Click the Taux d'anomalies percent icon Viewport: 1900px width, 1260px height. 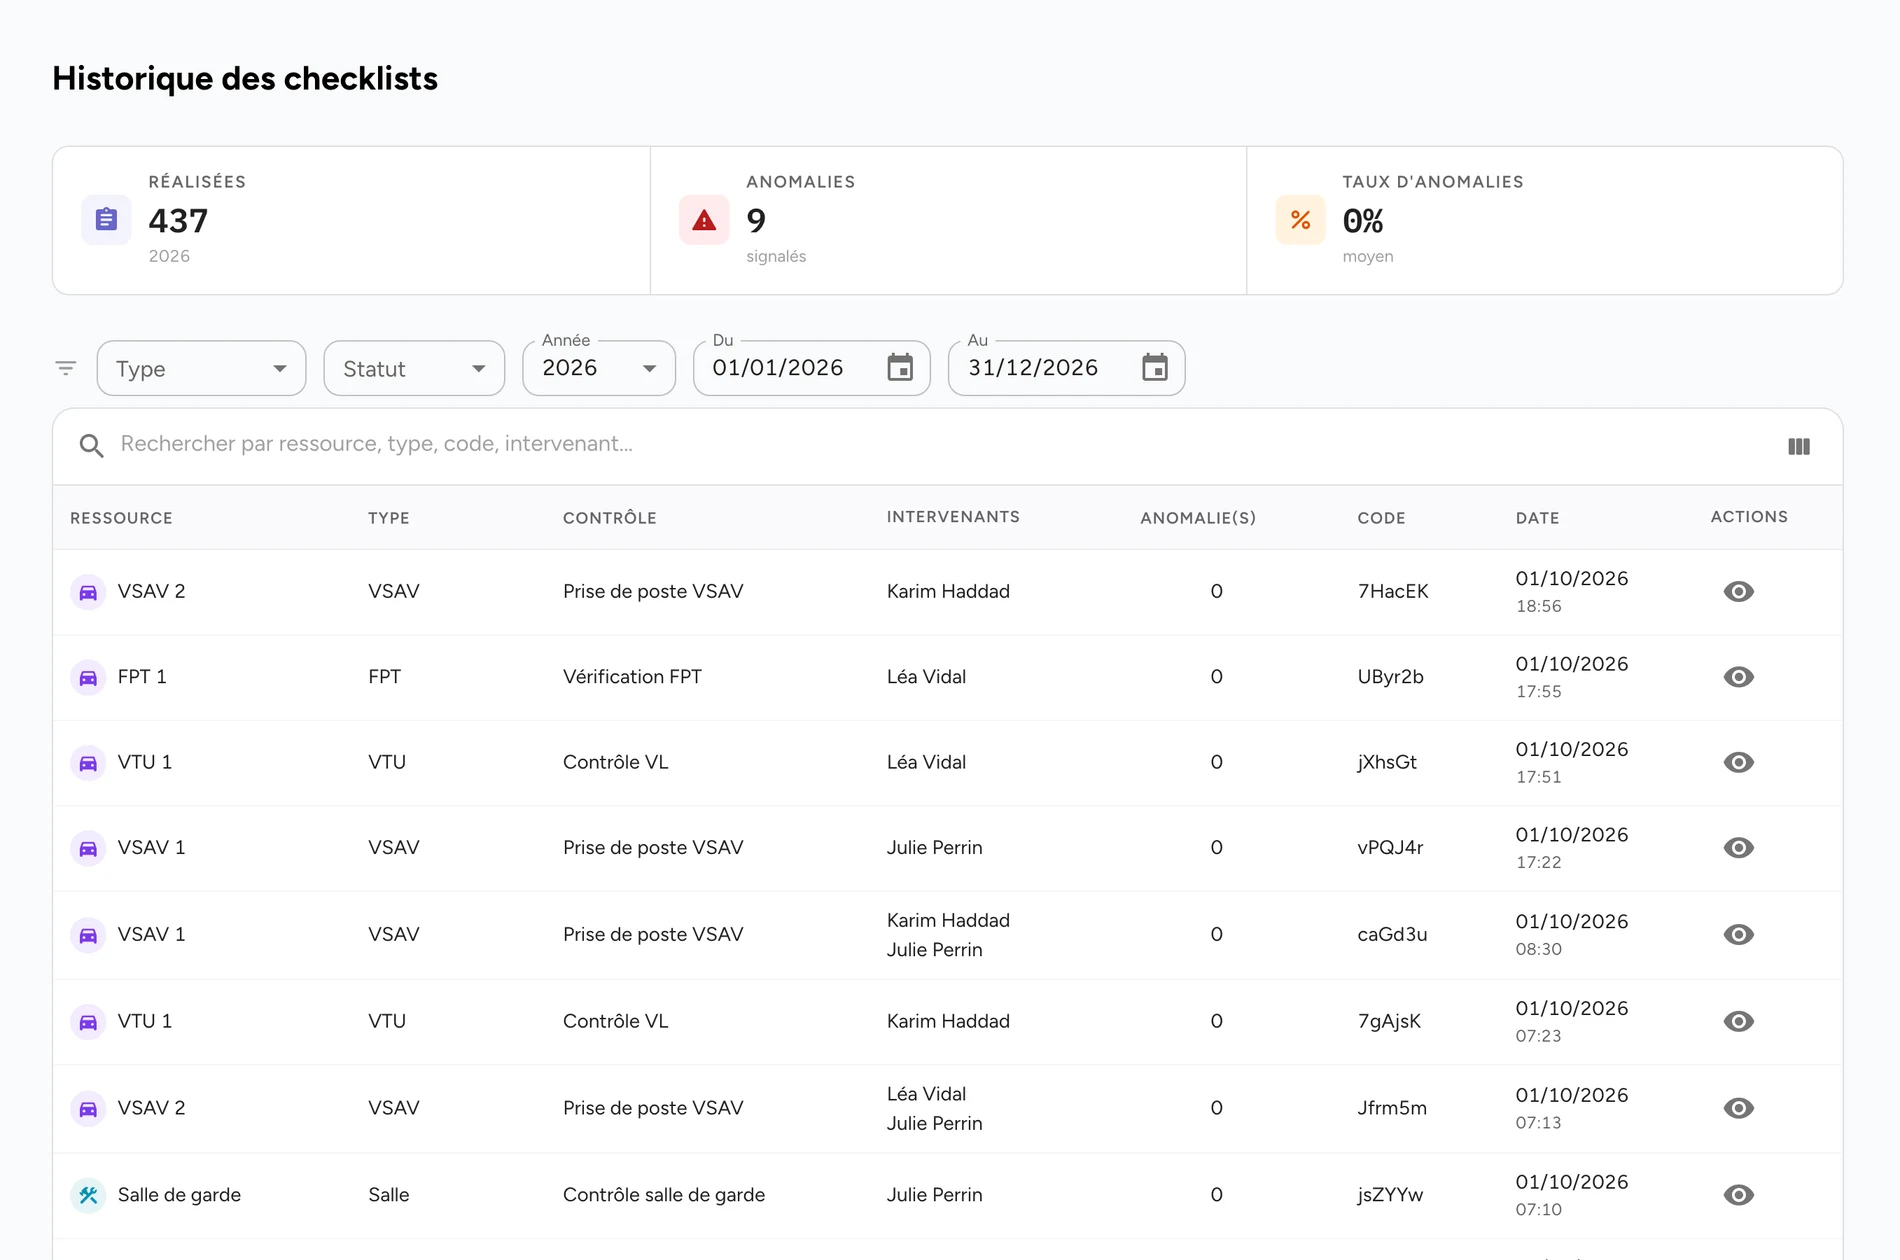[1300, 220]
